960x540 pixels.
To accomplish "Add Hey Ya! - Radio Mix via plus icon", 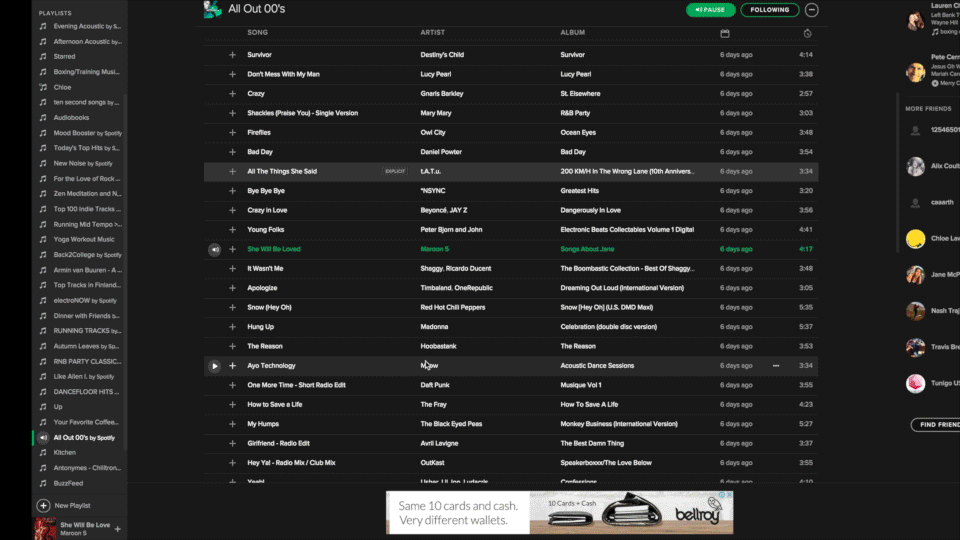I will point(232,463).
